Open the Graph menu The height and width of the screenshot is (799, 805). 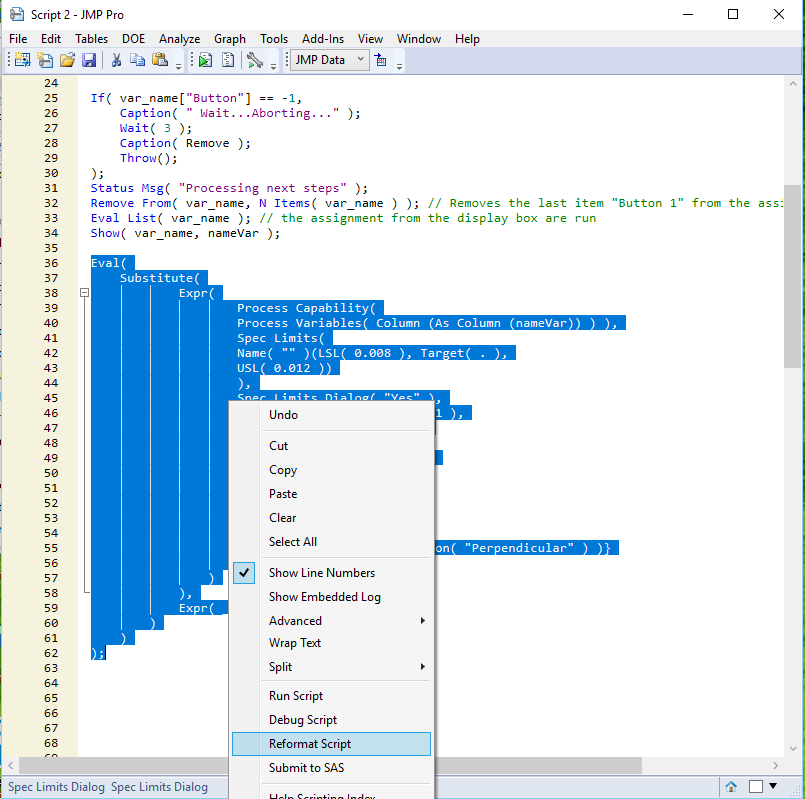(x=229, y=39)
